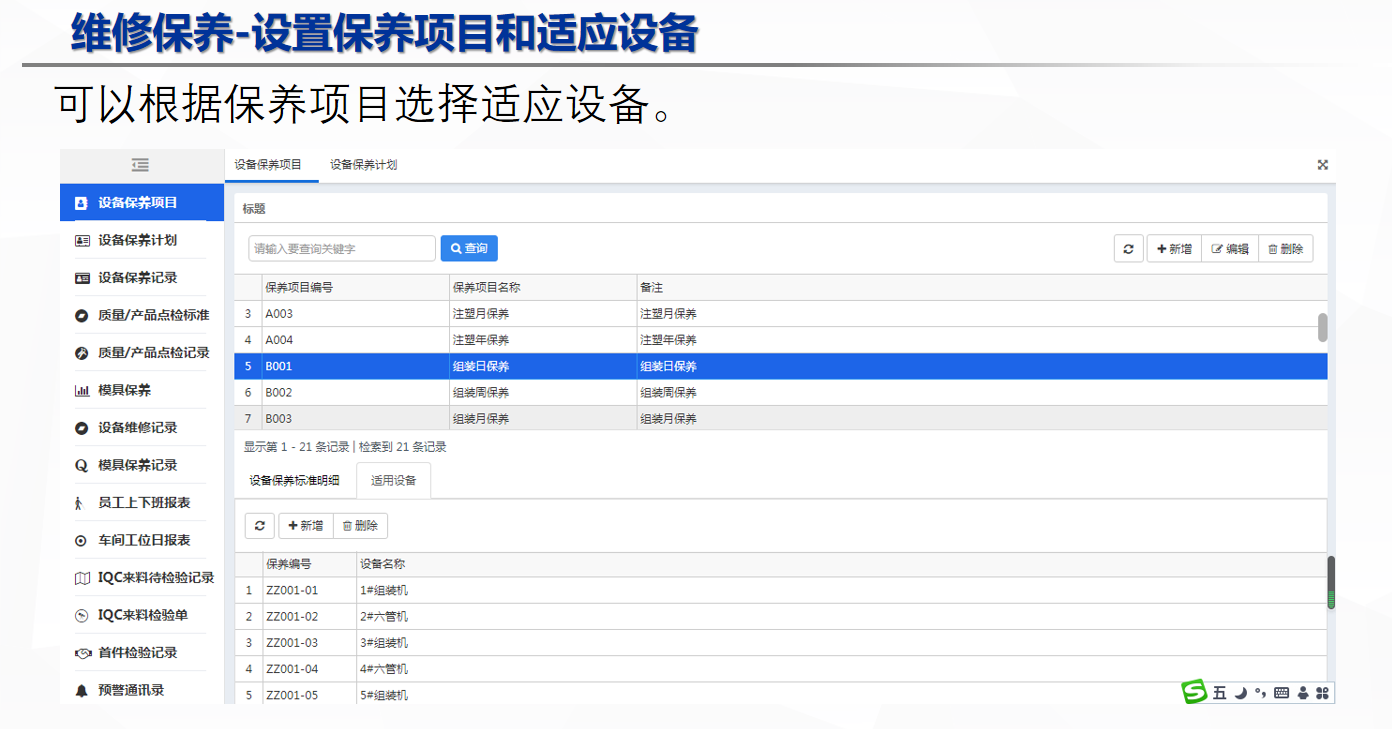Open 车间工位日报表 menu item
This screenshot has height=729, width=1392.
142,540
